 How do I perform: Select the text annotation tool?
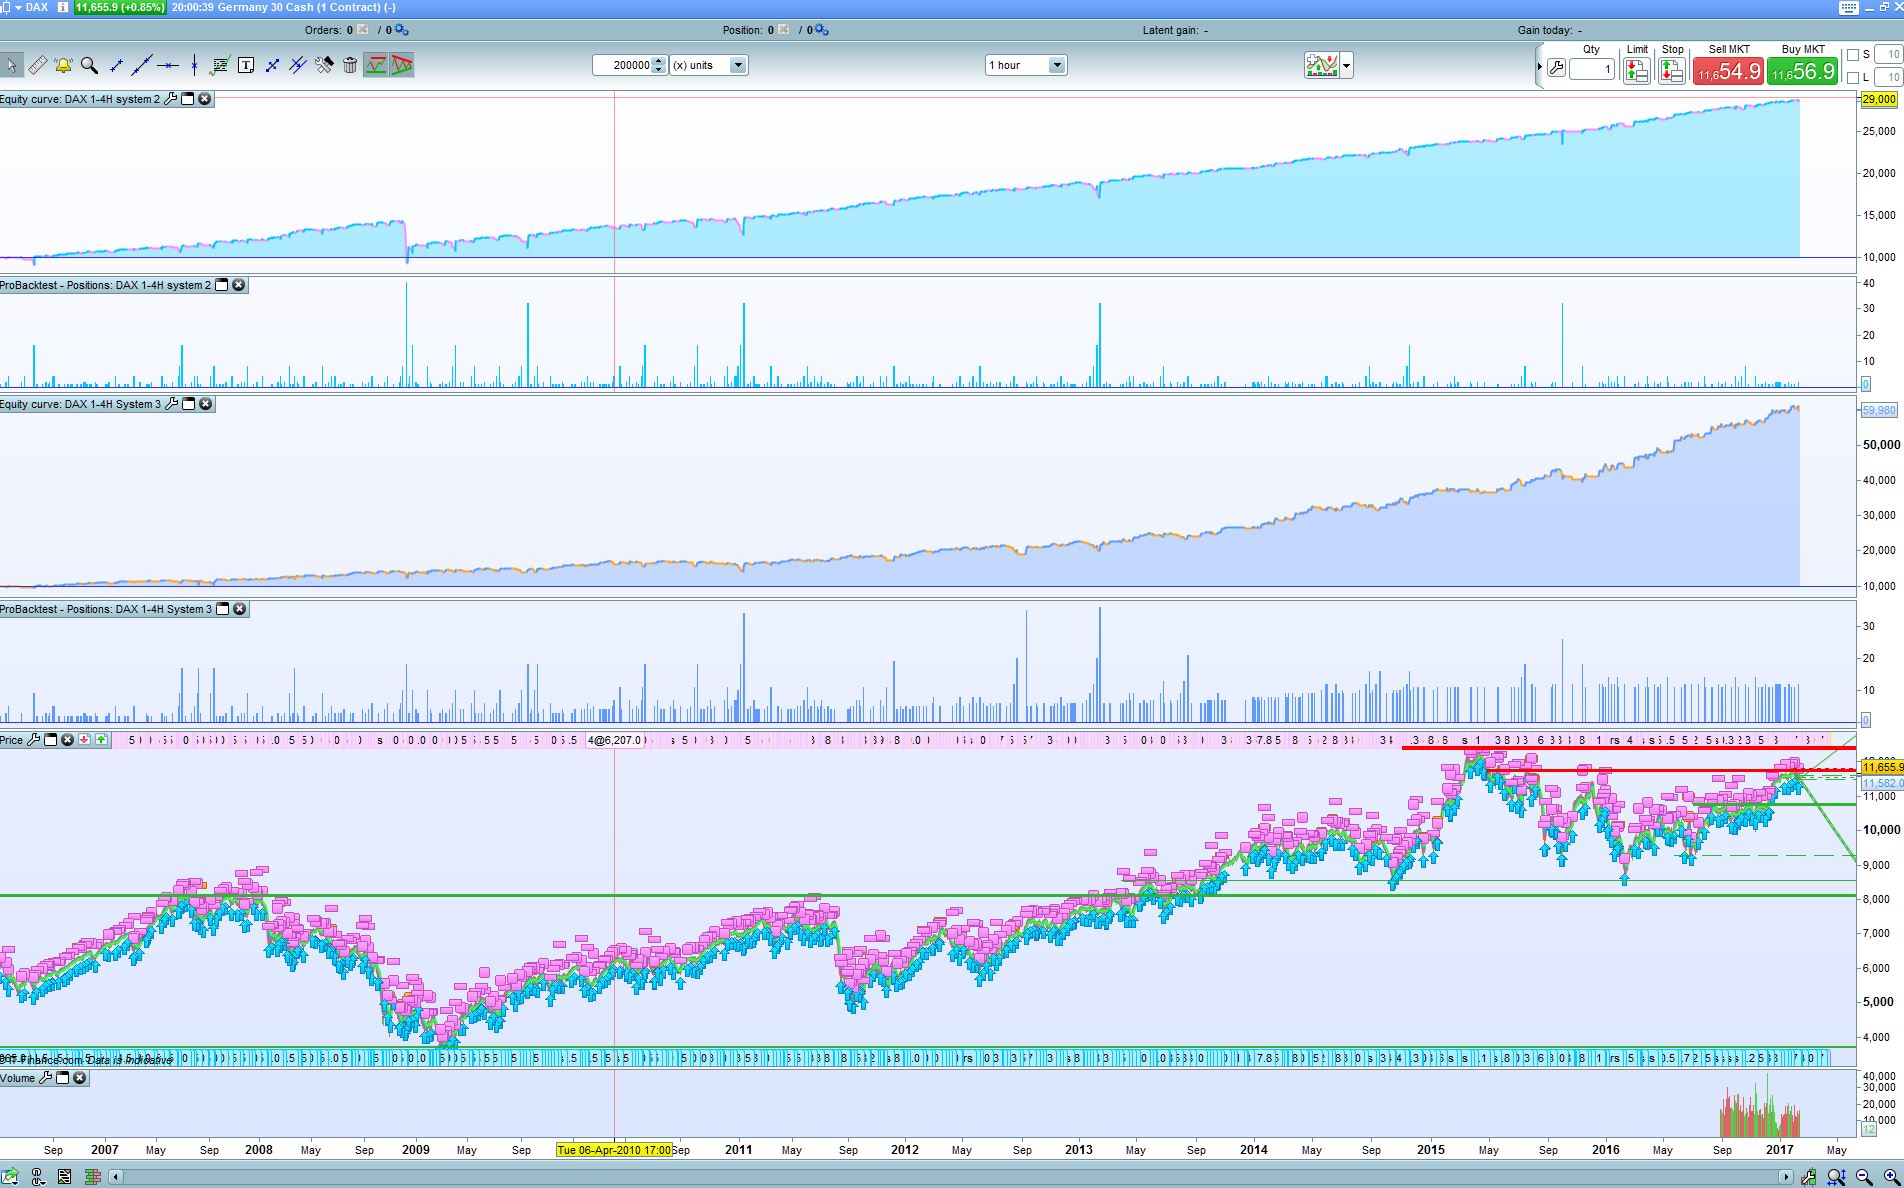[x=246, y=65]
